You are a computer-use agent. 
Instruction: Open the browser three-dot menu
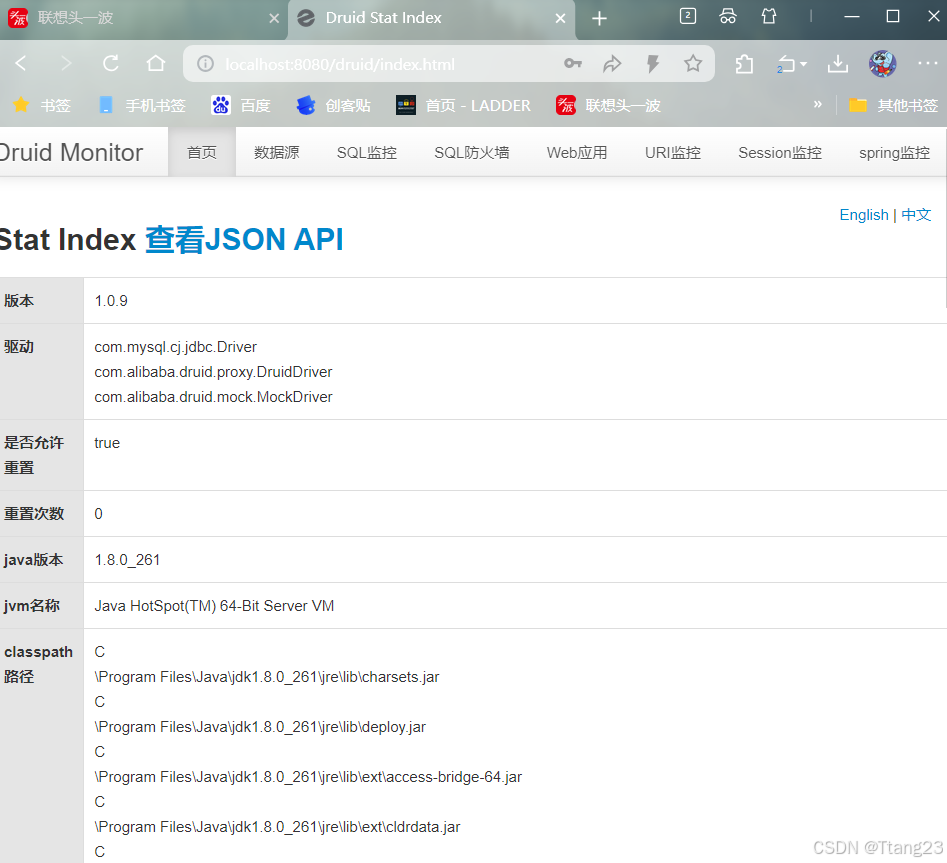(x=927, y=63)
